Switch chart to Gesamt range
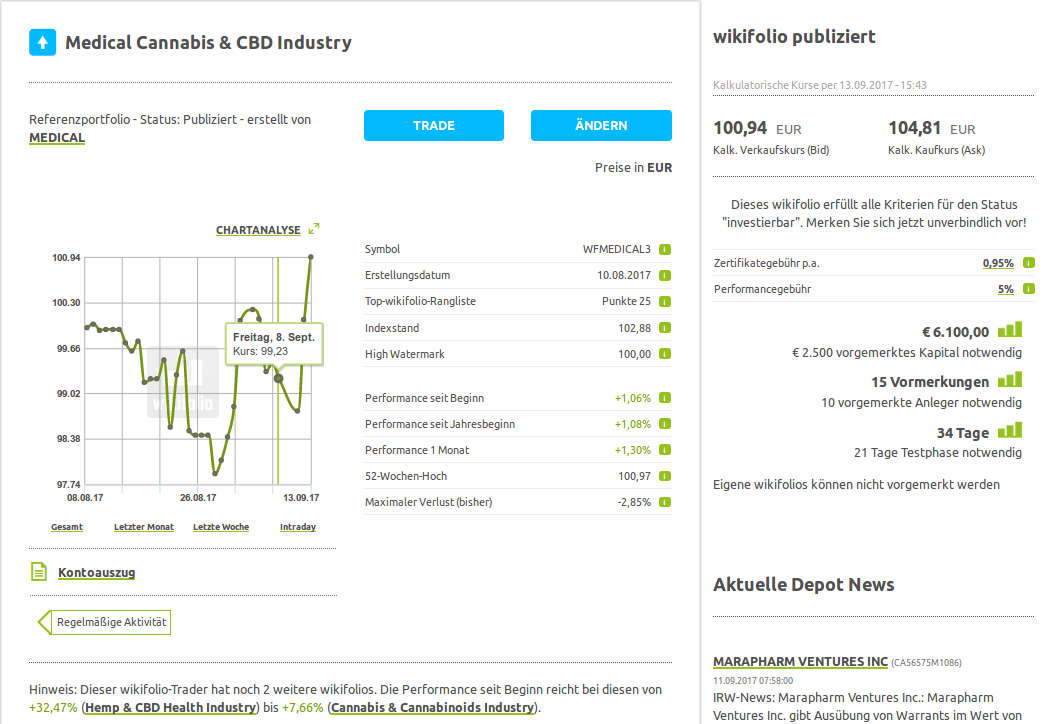 67,527
